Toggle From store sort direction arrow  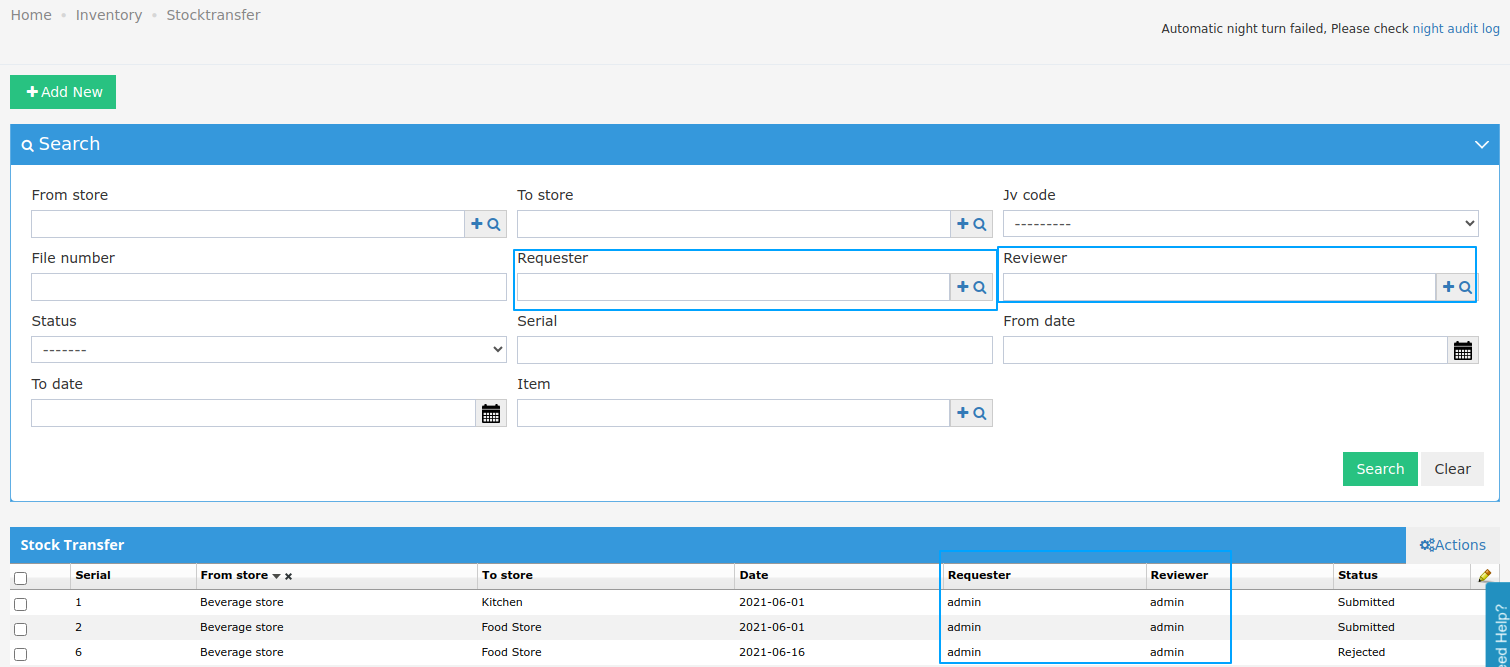tap(276, 576)
